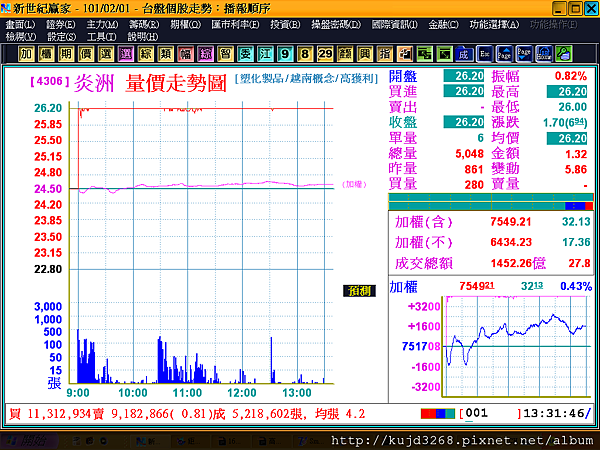Click the 額 toolbar icon
Viewport: 600px width, 450px height.
pyautogui.click(x=345, y=54)
